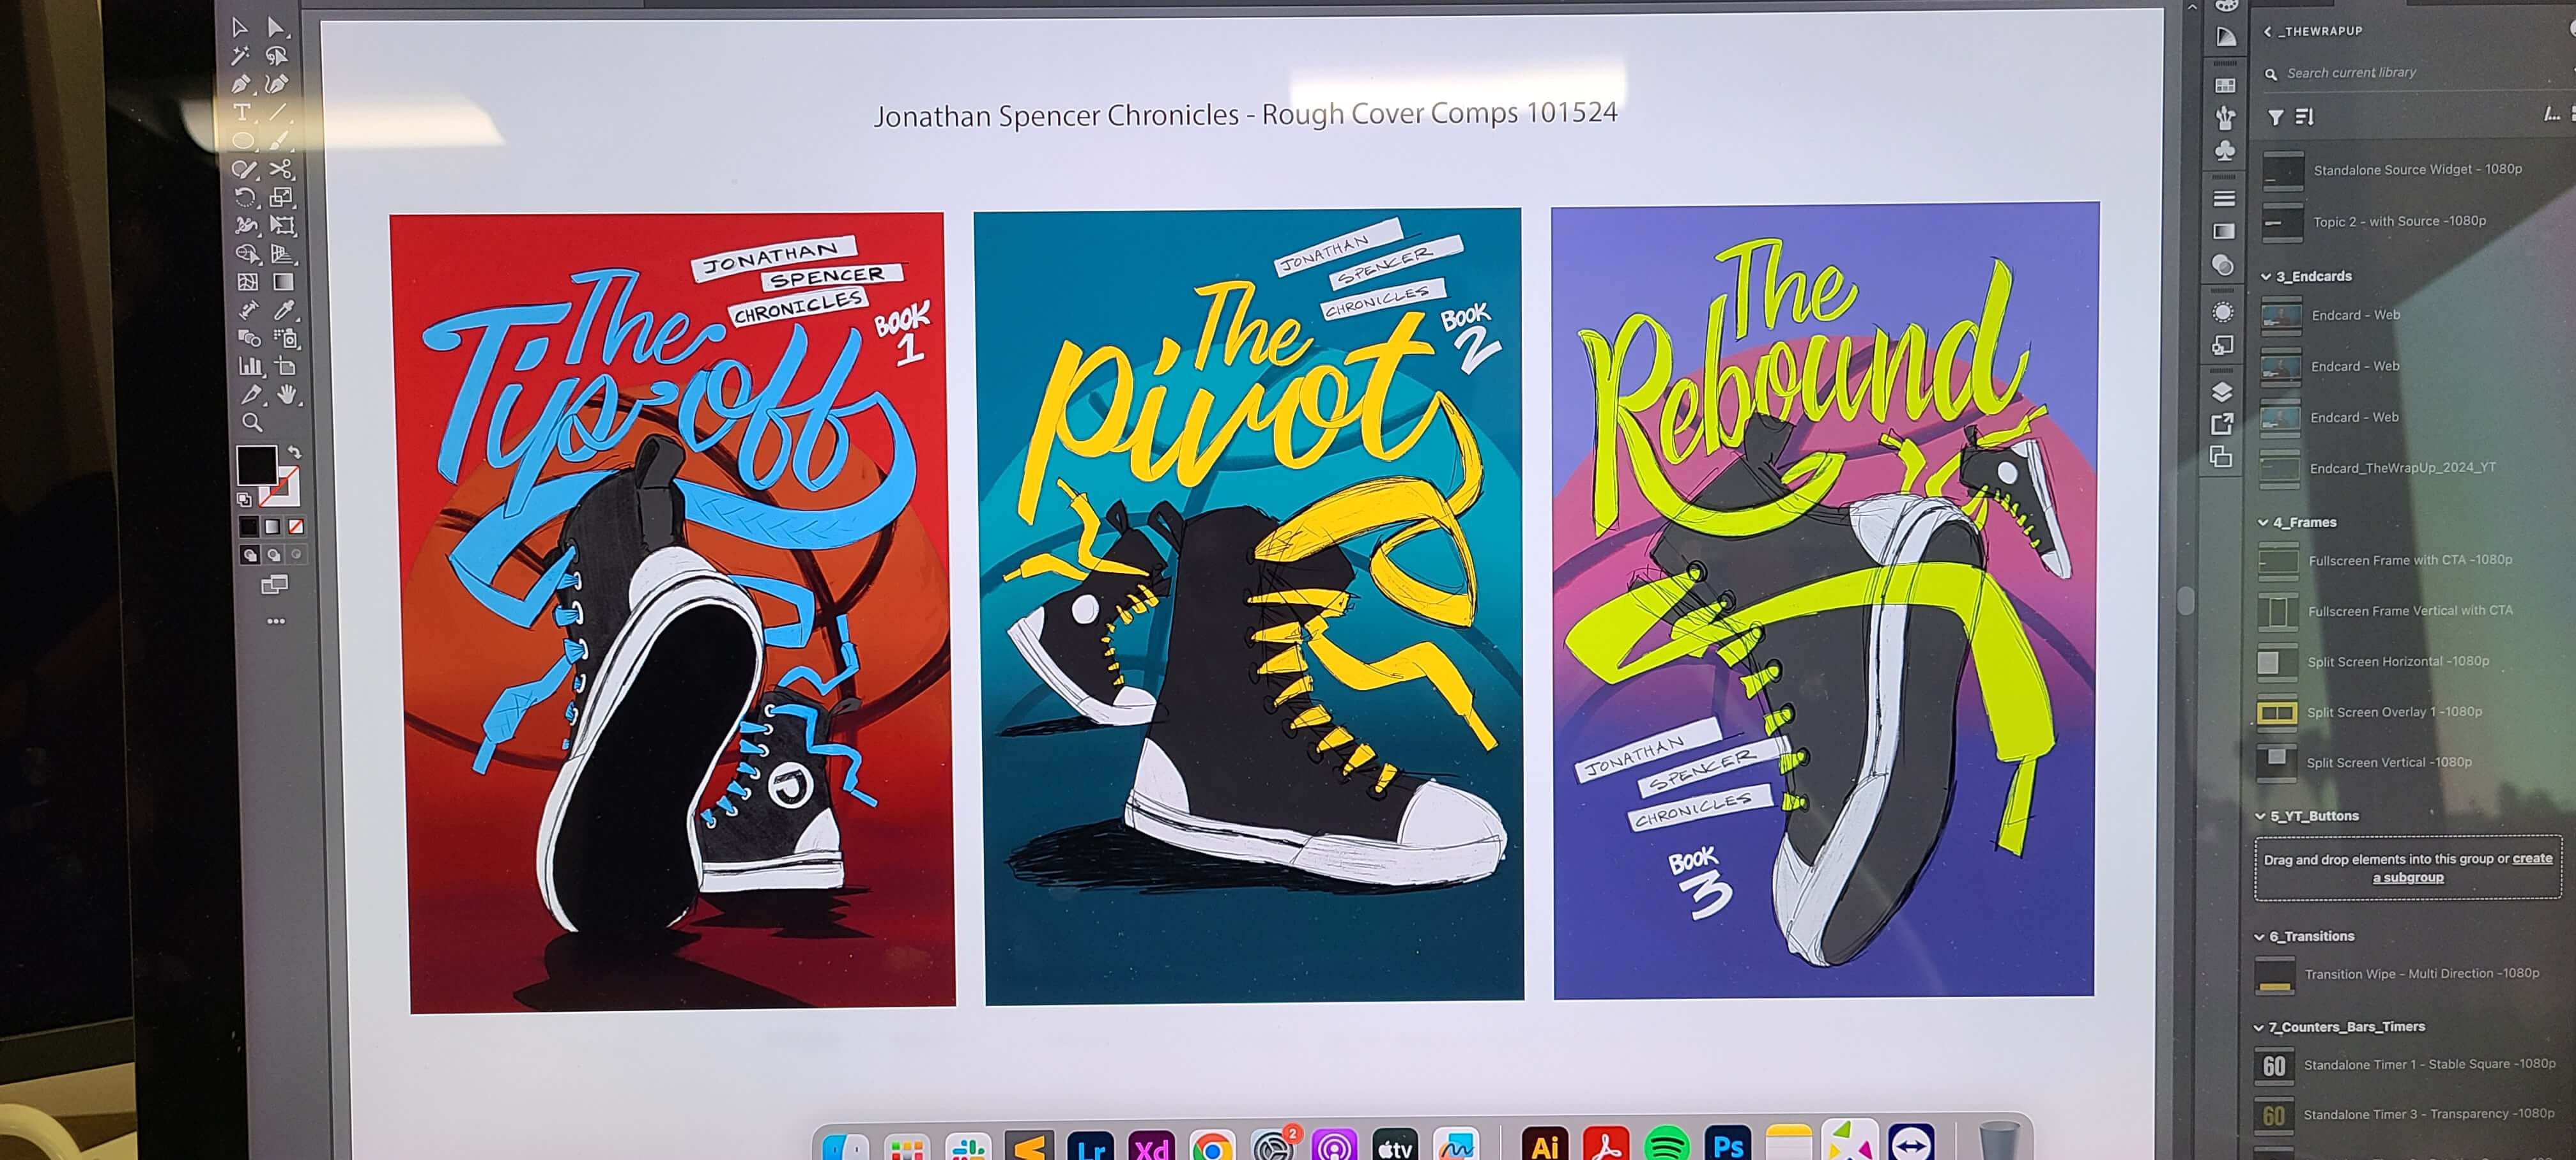Enable Draw Behind mode
2576x1160 pixels.
(x=273, y=555)
